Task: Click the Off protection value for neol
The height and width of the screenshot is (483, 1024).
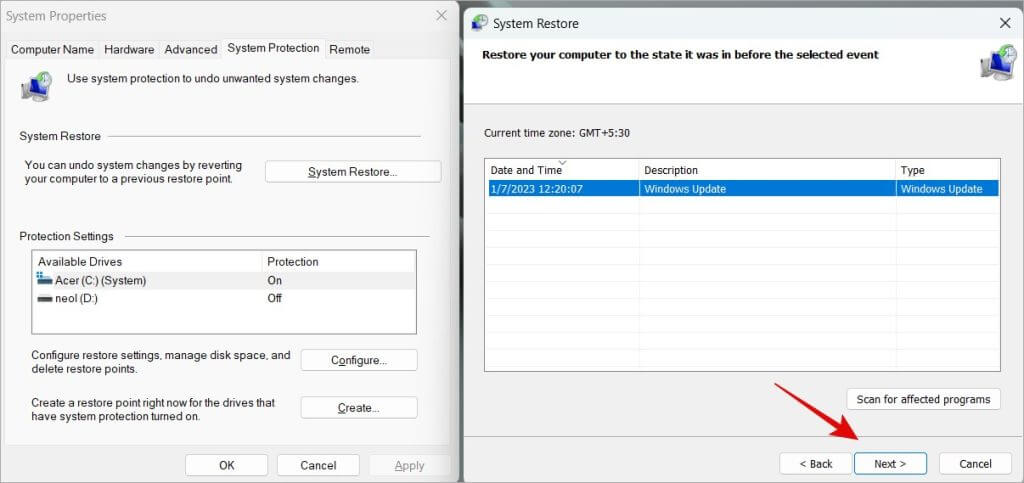Action: 274,298
